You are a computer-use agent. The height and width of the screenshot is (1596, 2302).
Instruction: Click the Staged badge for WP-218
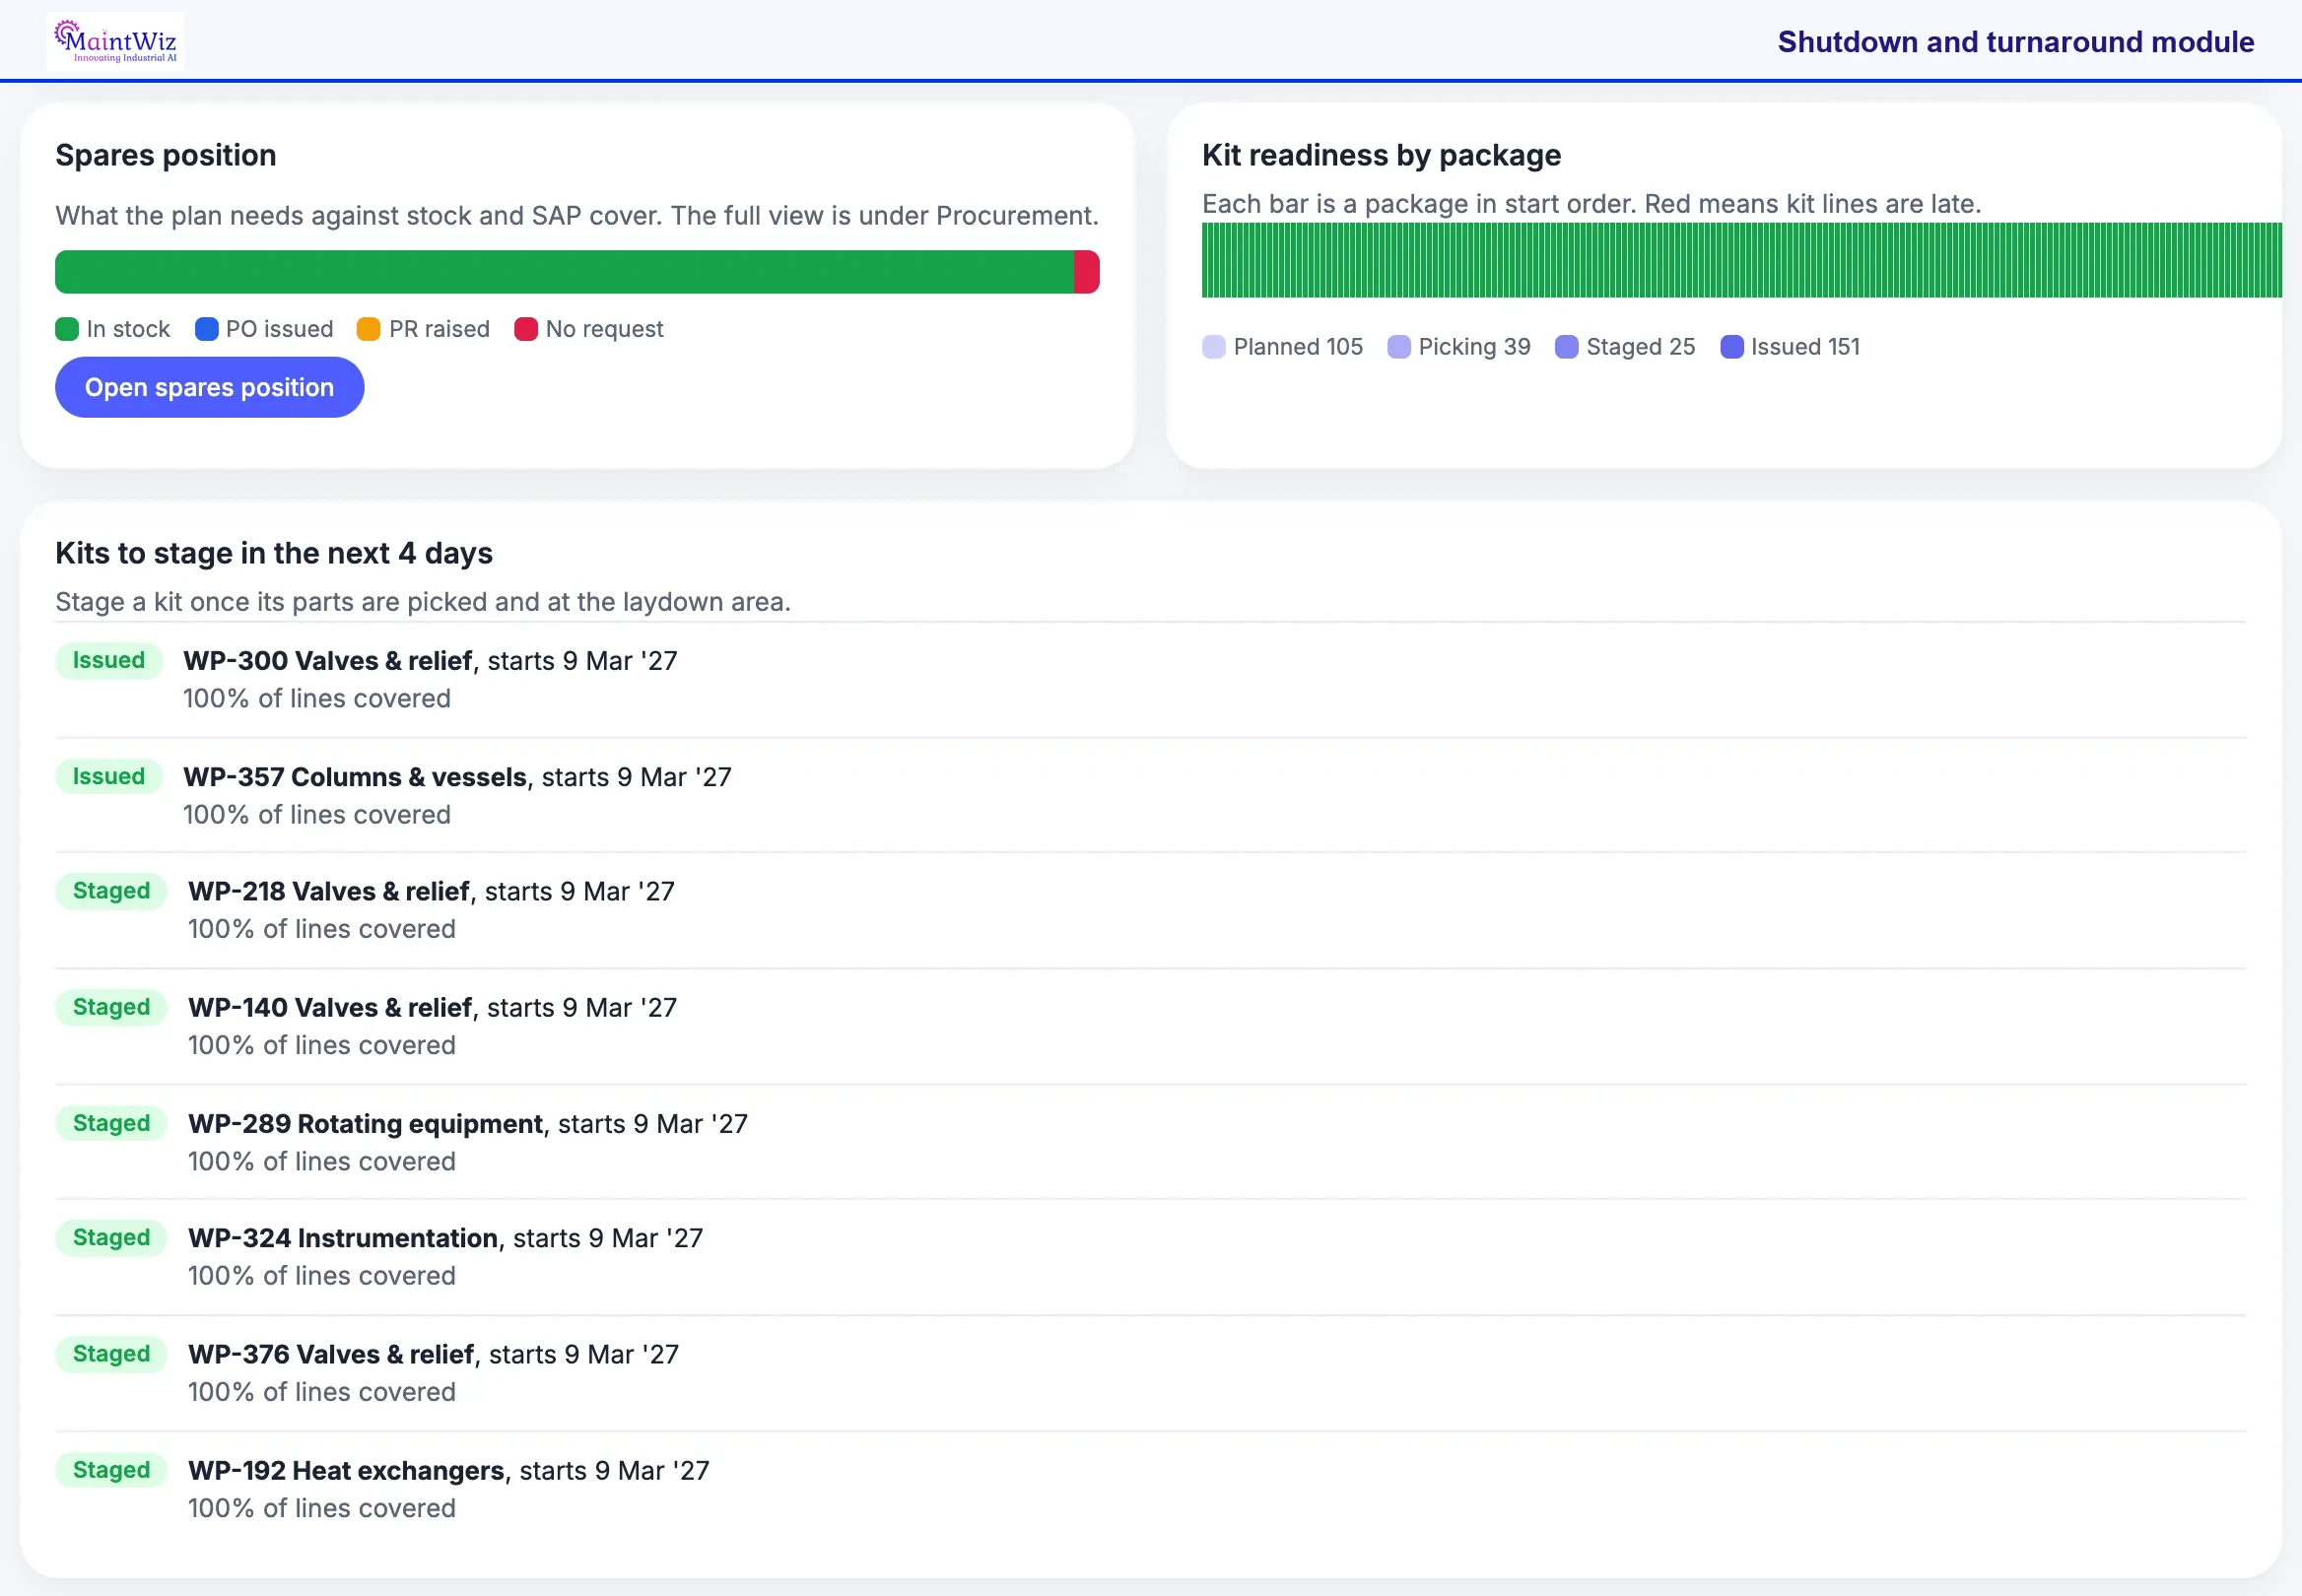click(x=111, y=891)
